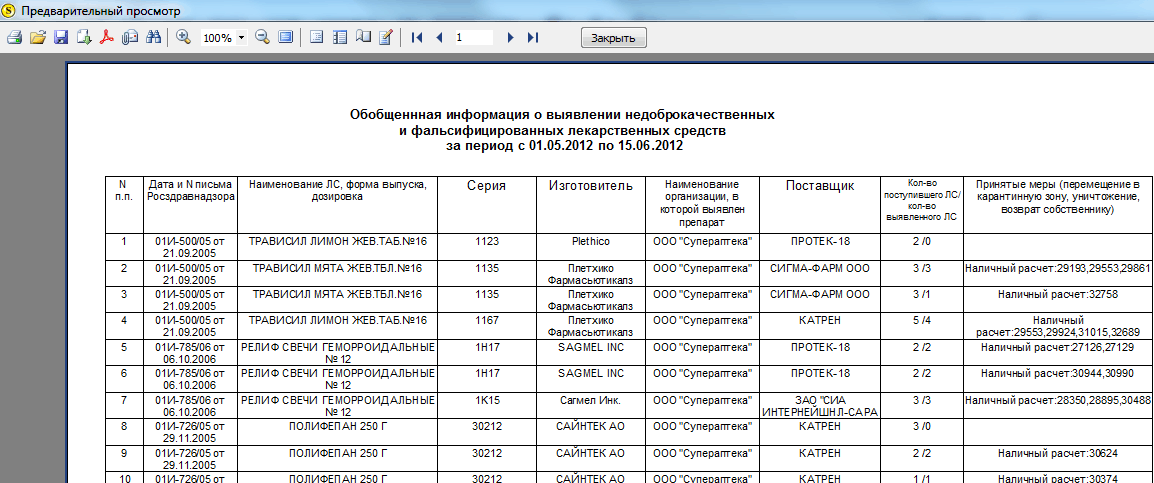Go to the previous page

439,37
